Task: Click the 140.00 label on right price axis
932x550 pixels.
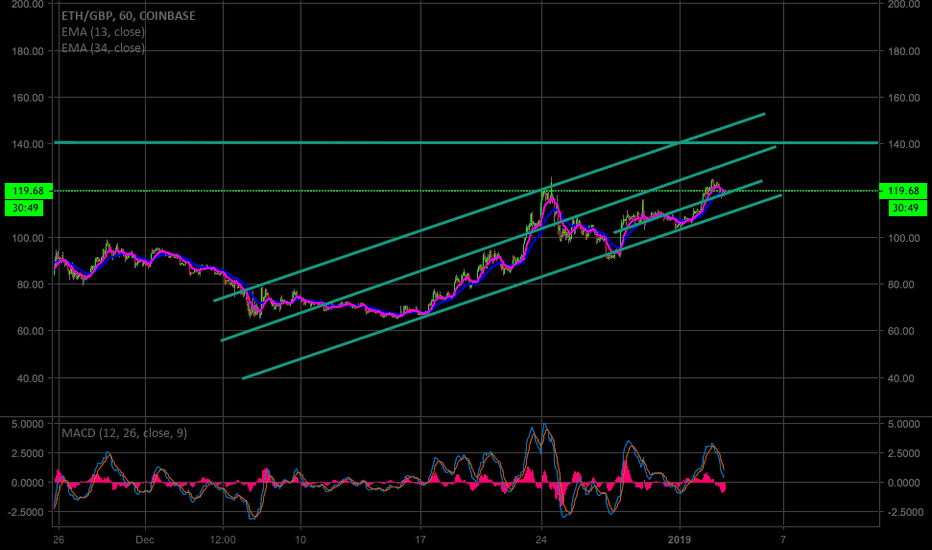Action: [x=904, y=144]
